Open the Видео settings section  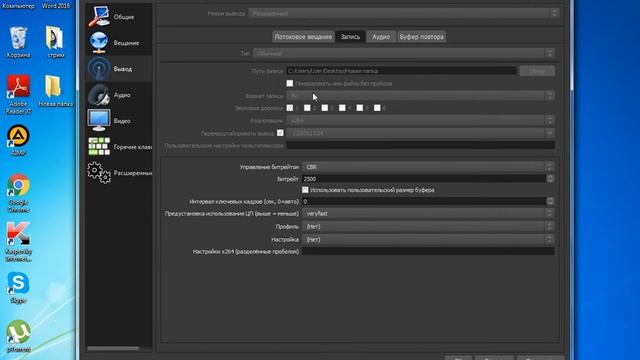[119, 121]
